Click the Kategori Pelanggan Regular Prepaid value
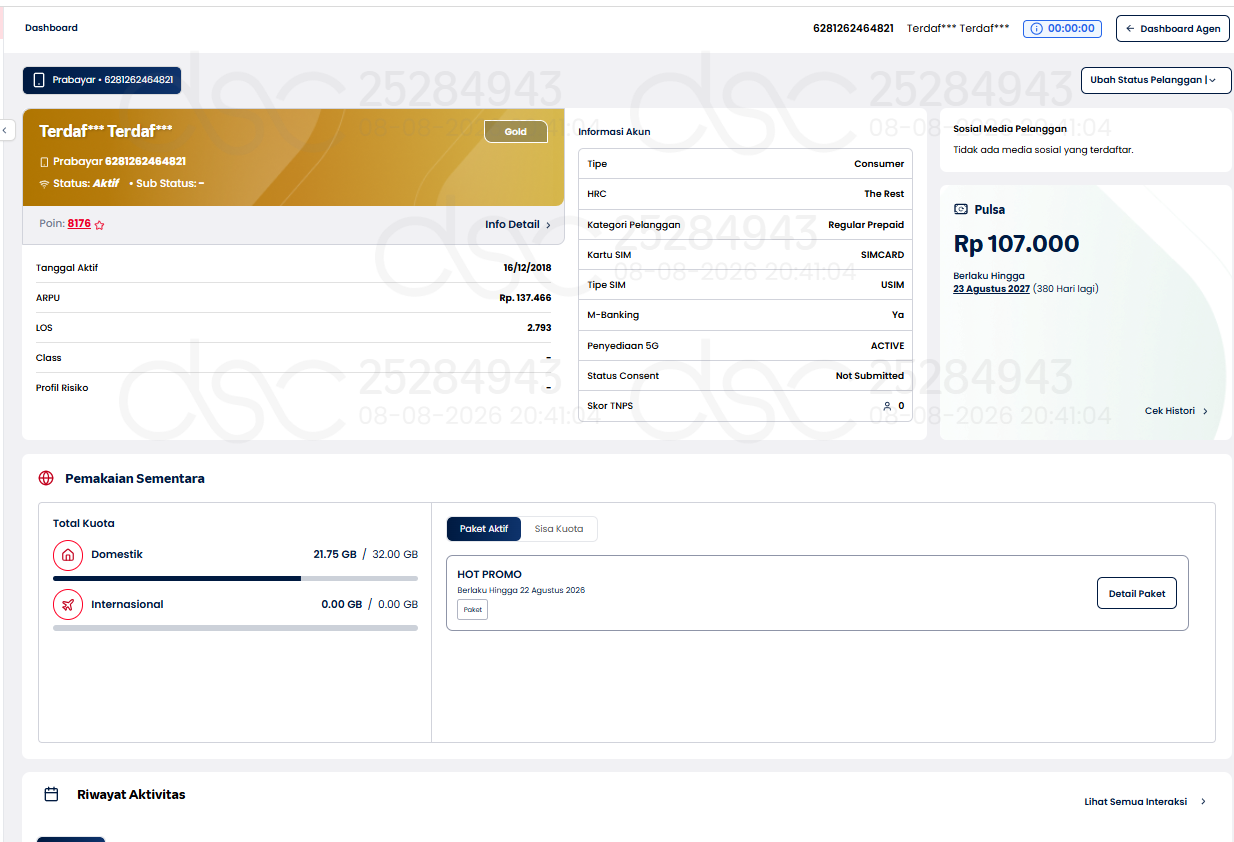1234x842 pixels. point(866,225)
